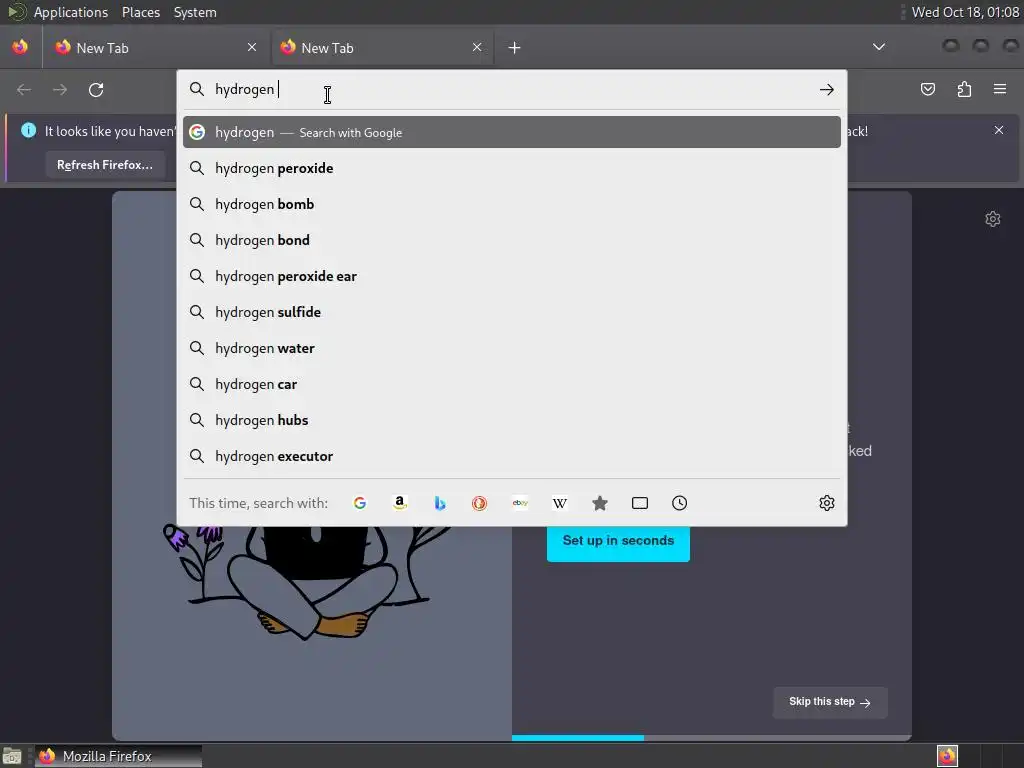Open Firefox View pinned icon
Image resolution: width=1024 pixels, height=768 pixels.
20,47
